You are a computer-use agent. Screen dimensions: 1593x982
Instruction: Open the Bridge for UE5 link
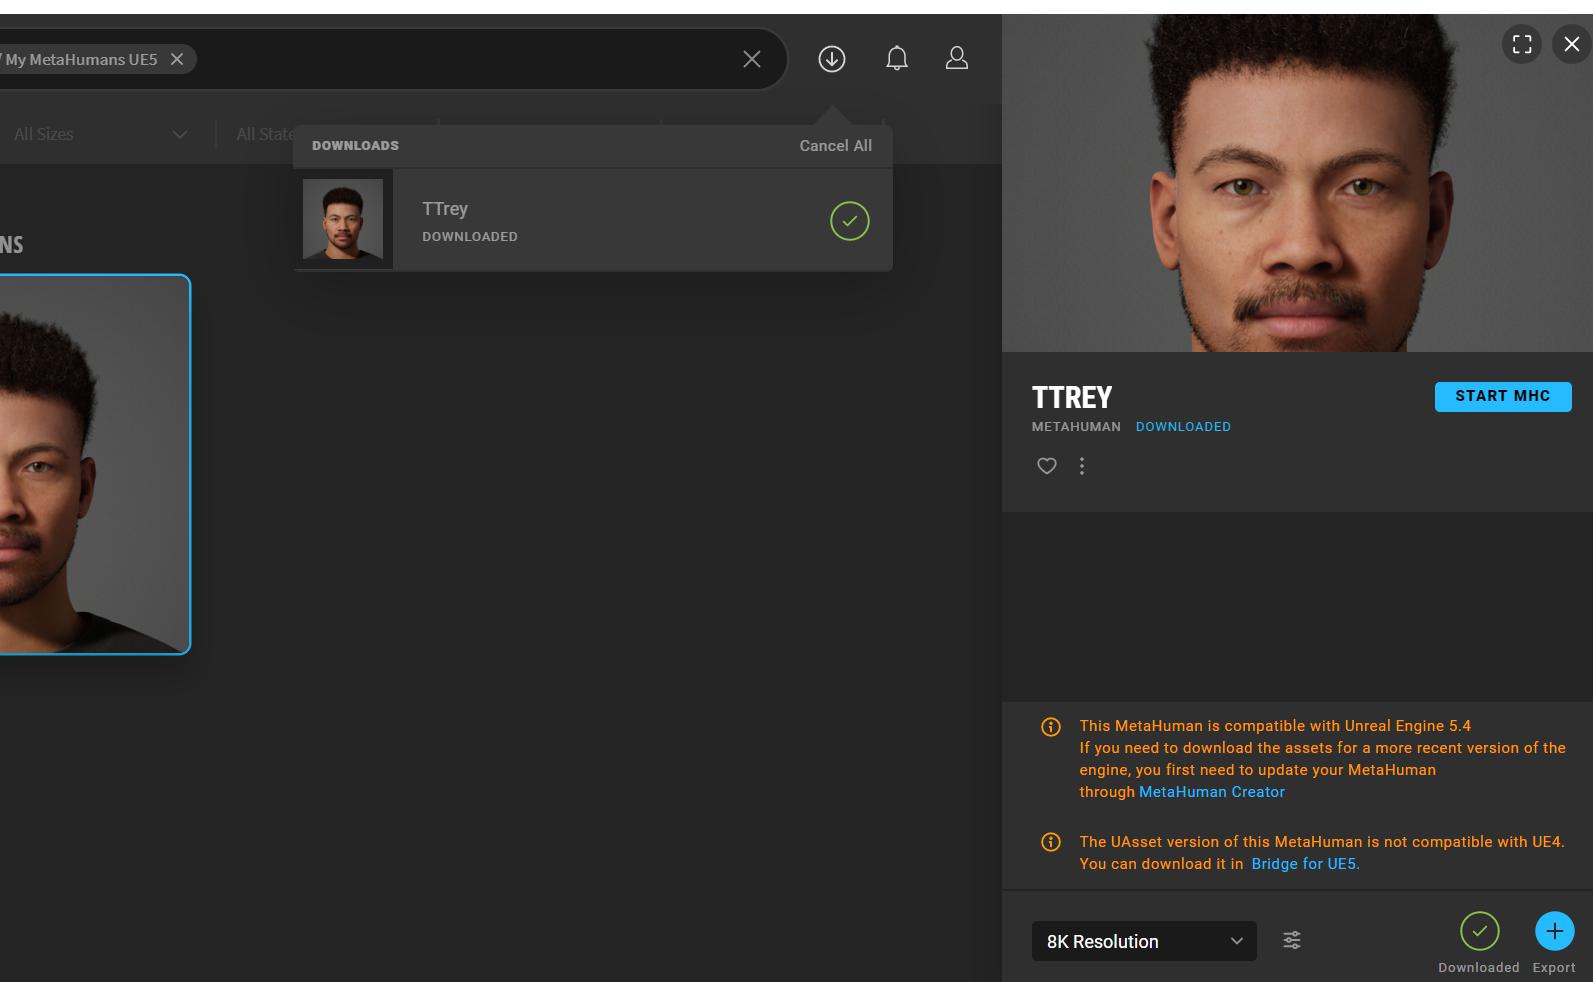coord(1305,864)
